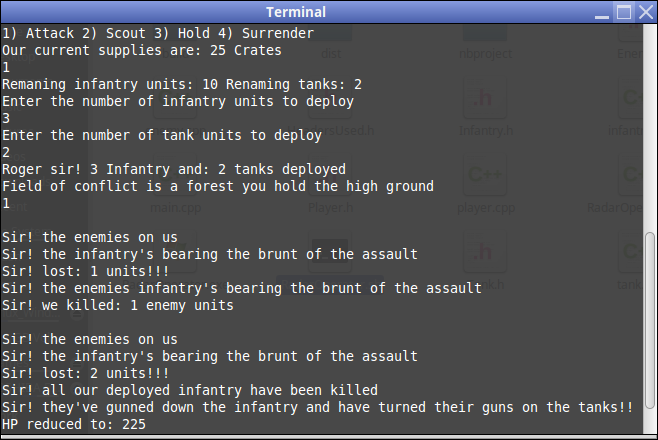
Task: Close the Terminal window
Action: [x=644, y=12]
